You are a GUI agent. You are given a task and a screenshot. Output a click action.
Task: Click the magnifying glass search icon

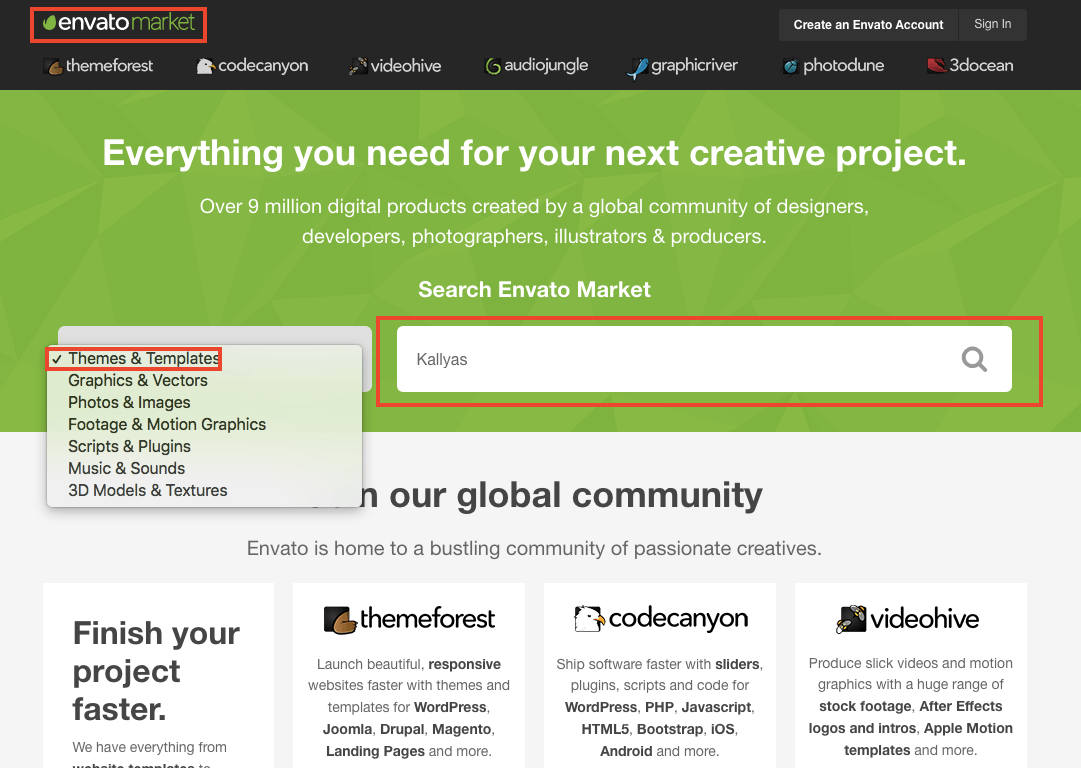[x=974, y=359]
